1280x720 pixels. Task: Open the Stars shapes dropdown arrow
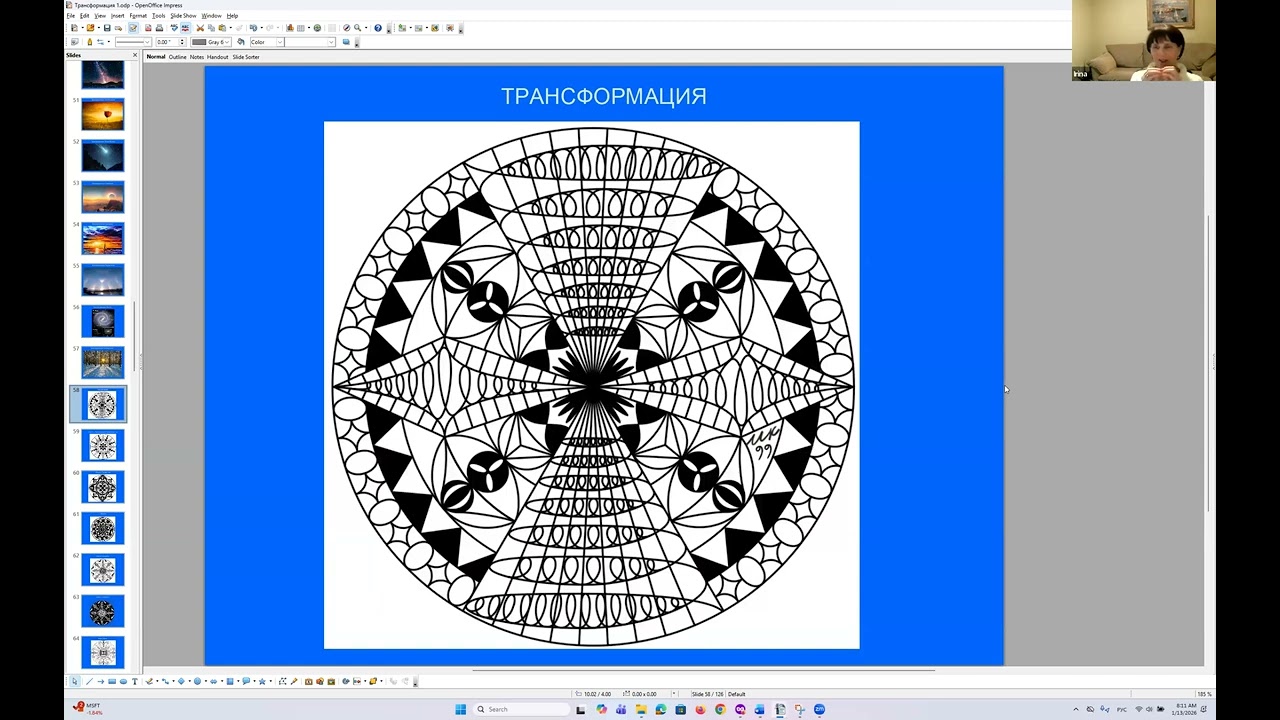(270, 681)
